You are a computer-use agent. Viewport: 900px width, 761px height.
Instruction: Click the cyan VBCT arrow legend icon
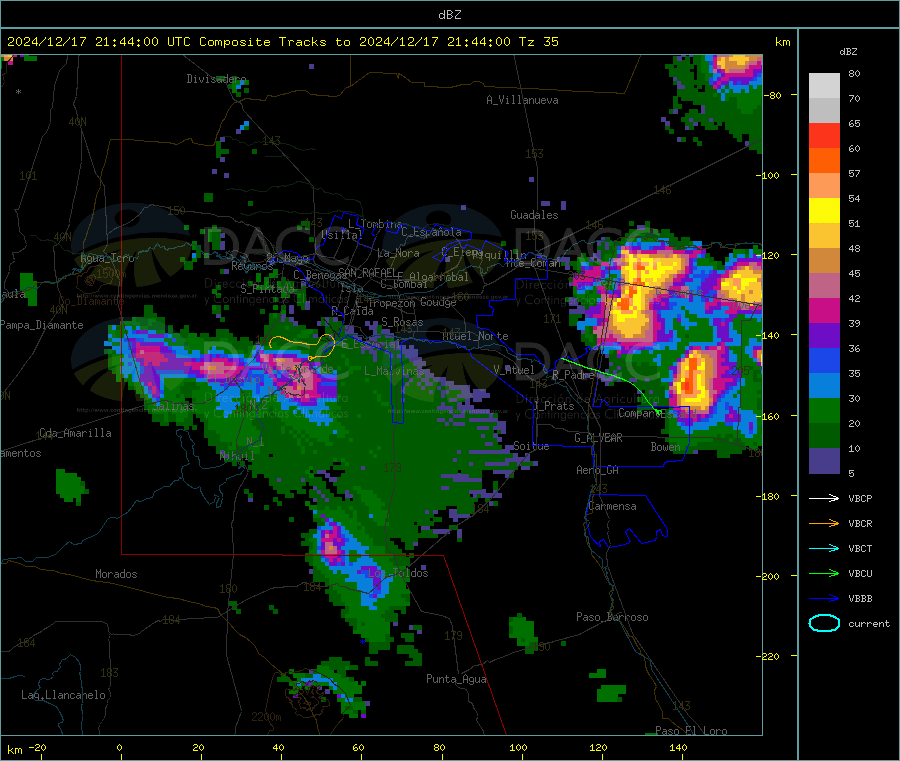(x=824, y=549)
